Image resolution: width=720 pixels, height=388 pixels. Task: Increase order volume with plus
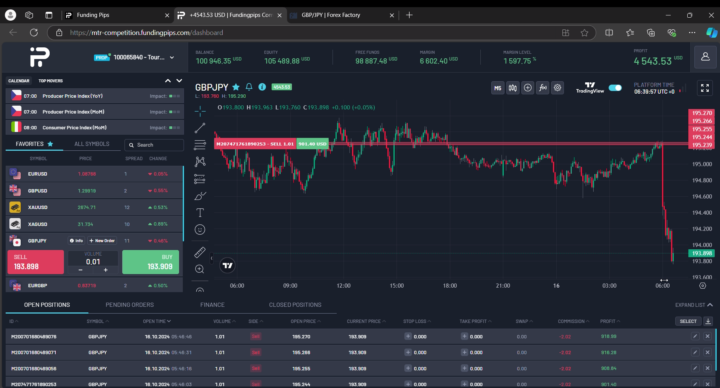[105, 270]
